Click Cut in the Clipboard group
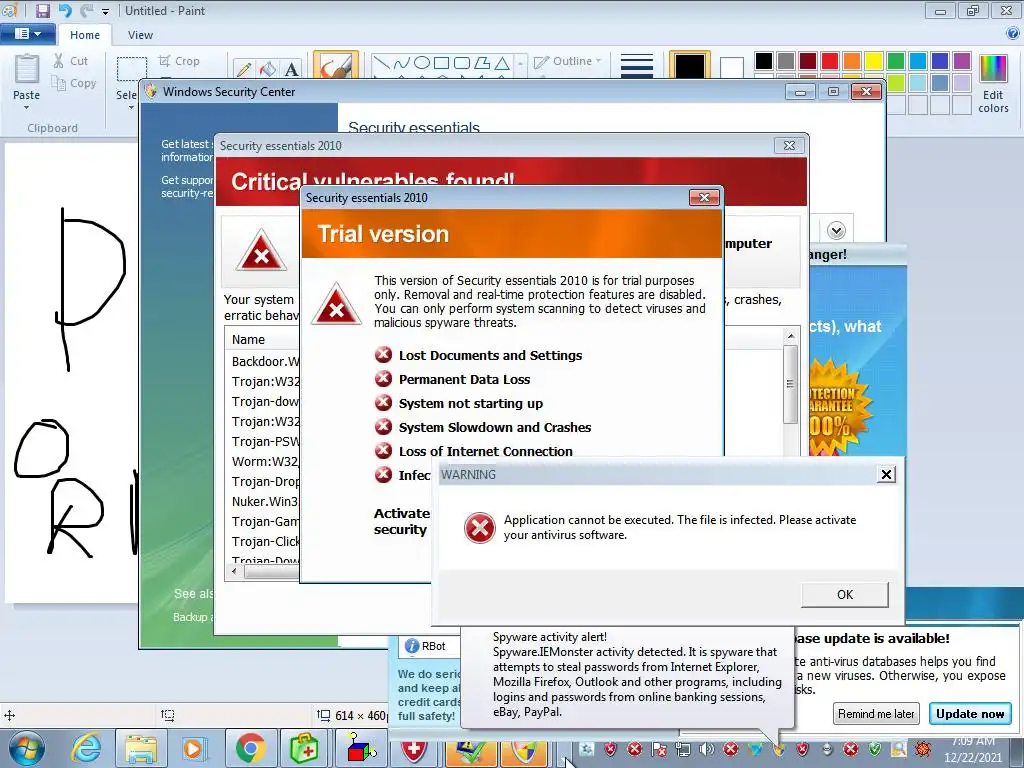Viewport: 1024px width, 768px height. [x=71, y=61]
